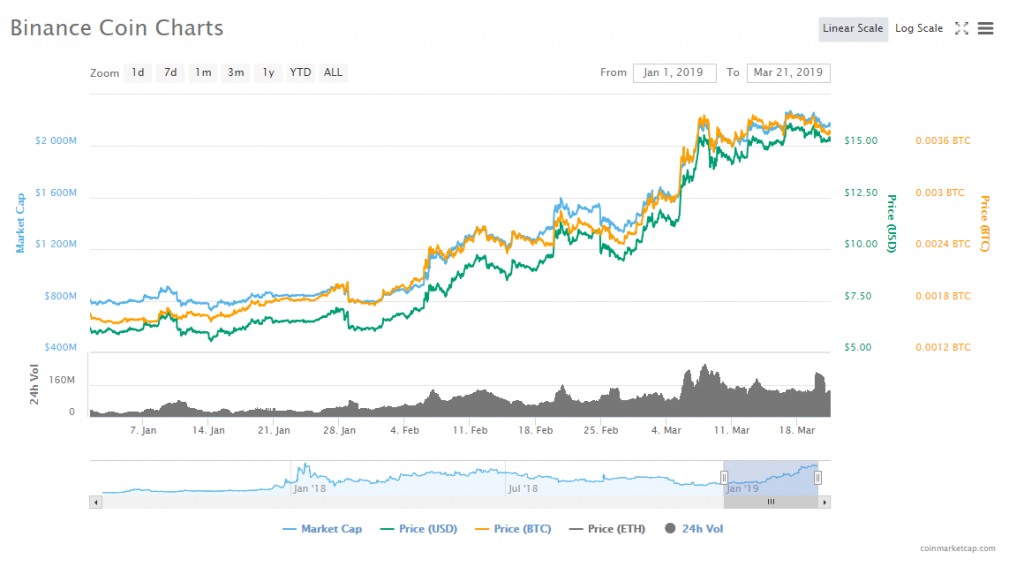
Task: Click the $400M market cap label
Action: pyautogui.click(x=60, y=348)
